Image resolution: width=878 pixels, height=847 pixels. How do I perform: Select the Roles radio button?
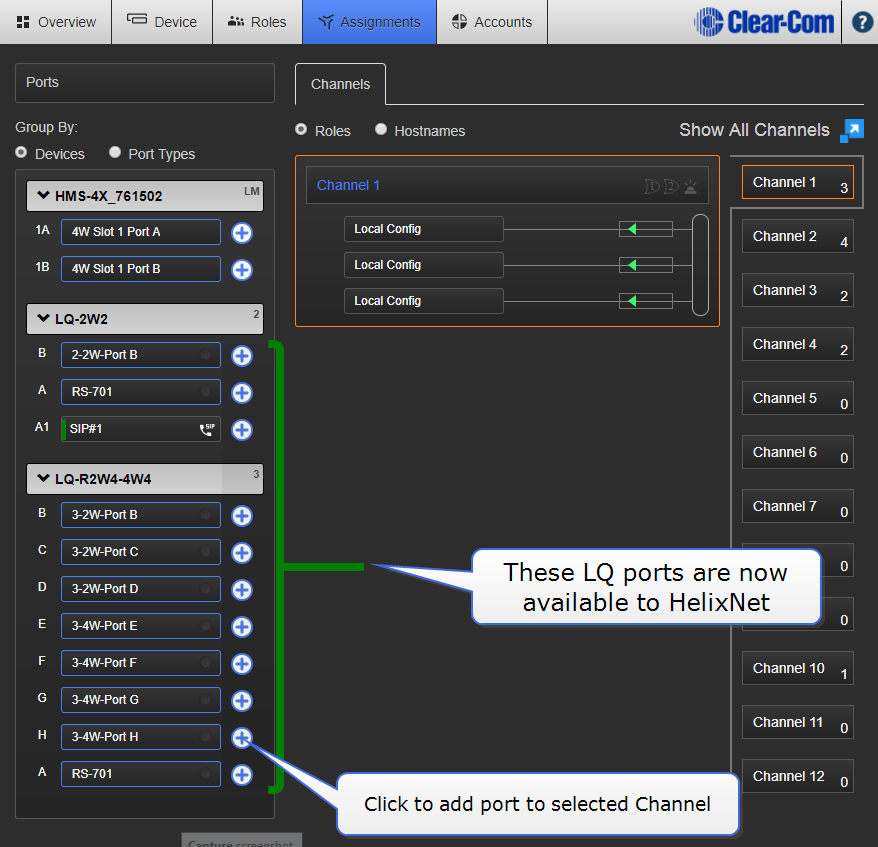[301, 129]
